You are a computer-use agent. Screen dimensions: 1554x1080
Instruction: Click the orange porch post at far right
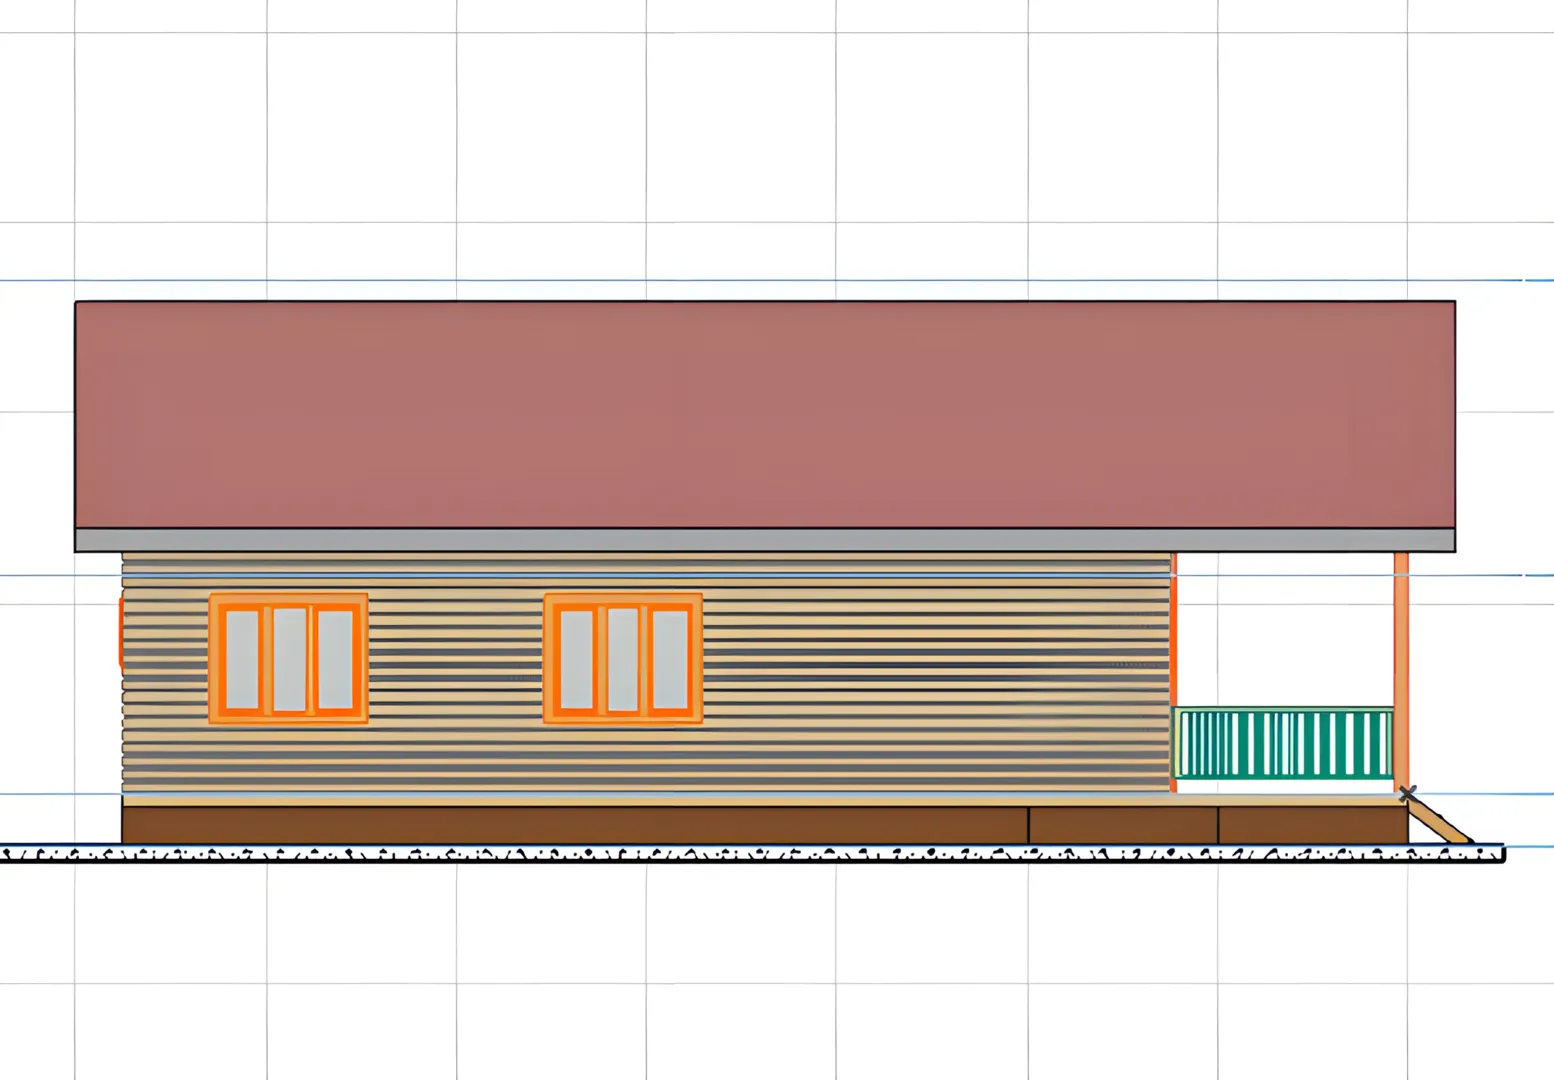(1400, 670)
